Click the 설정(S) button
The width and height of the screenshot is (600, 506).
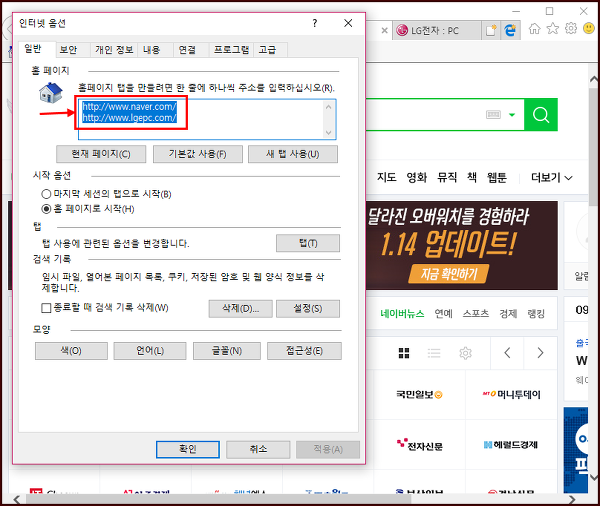(308, 308)
